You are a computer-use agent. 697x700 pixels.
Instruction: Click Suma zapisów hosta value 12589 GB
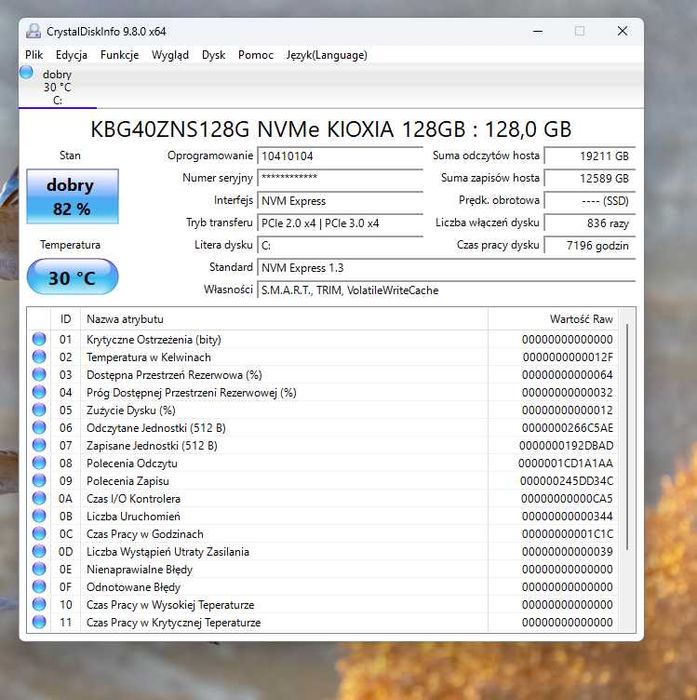point(589,179)
